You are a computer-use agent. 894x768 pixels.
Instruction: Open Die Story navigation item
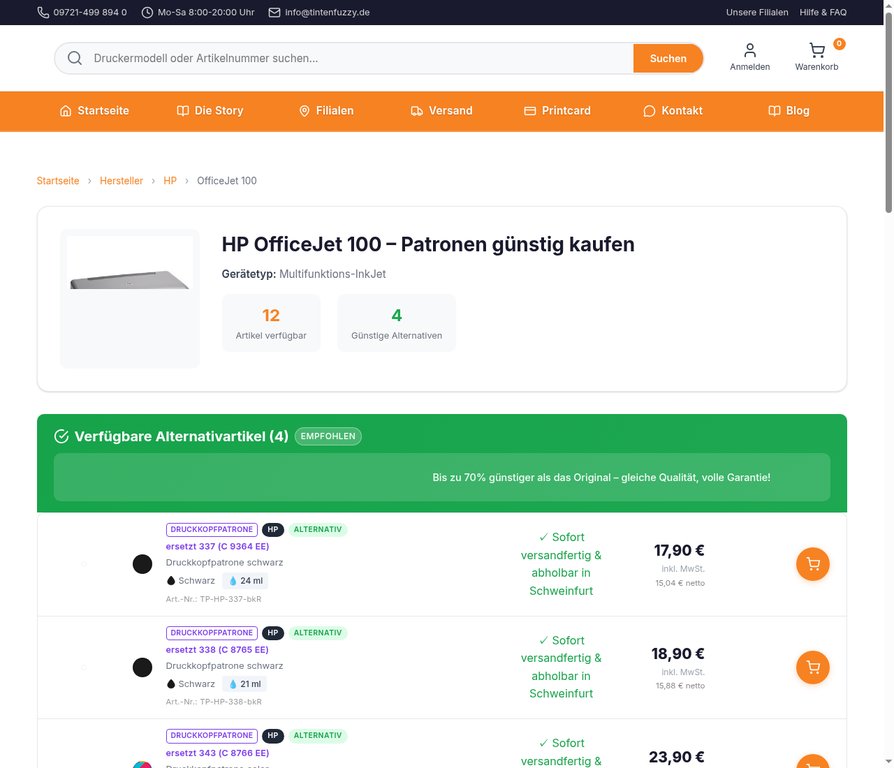pos(210,111)
